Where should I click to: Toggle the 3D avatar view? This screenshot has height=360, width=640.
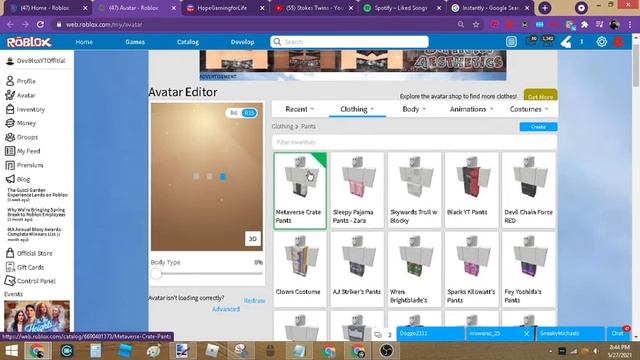253,239
